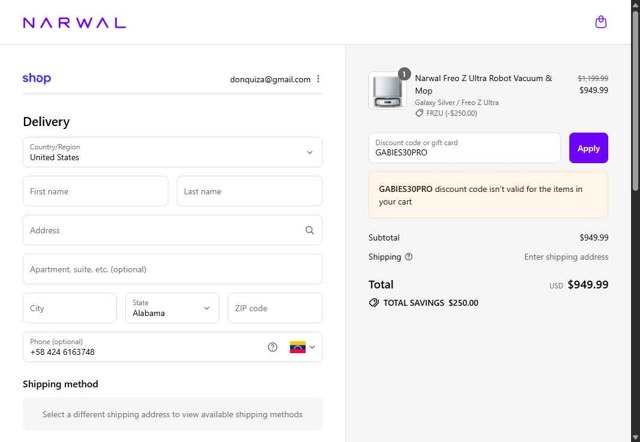This screenshot has width=640, height=442.
Task: Click the City input field
Action: (x=70, y=308)
